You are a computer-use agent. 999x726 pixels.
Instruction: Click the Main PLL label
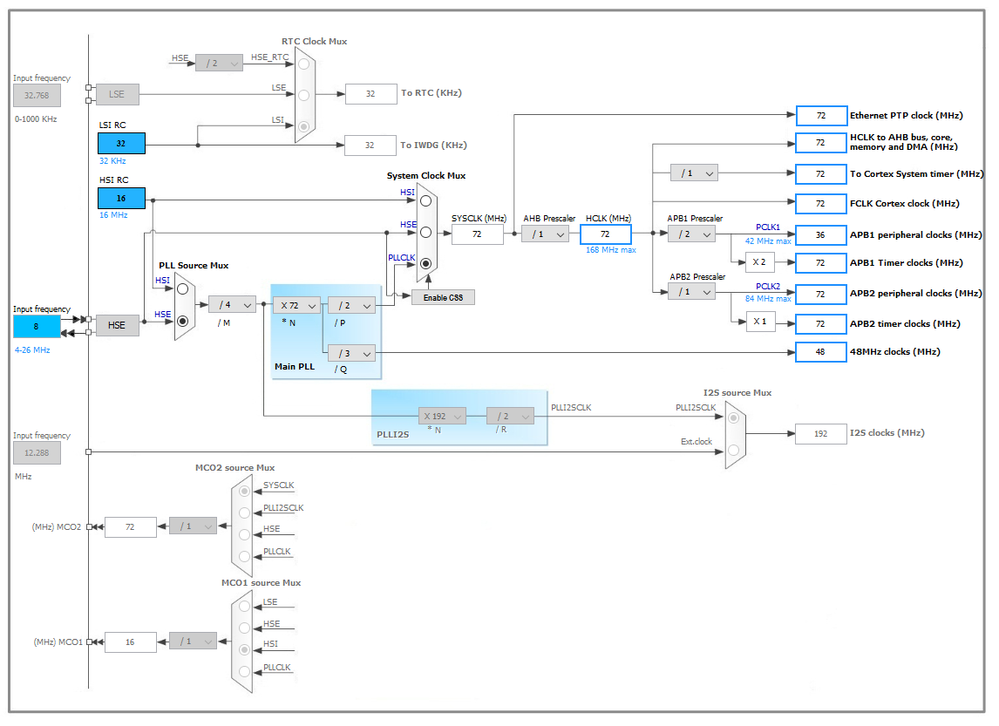coord(294,366)
